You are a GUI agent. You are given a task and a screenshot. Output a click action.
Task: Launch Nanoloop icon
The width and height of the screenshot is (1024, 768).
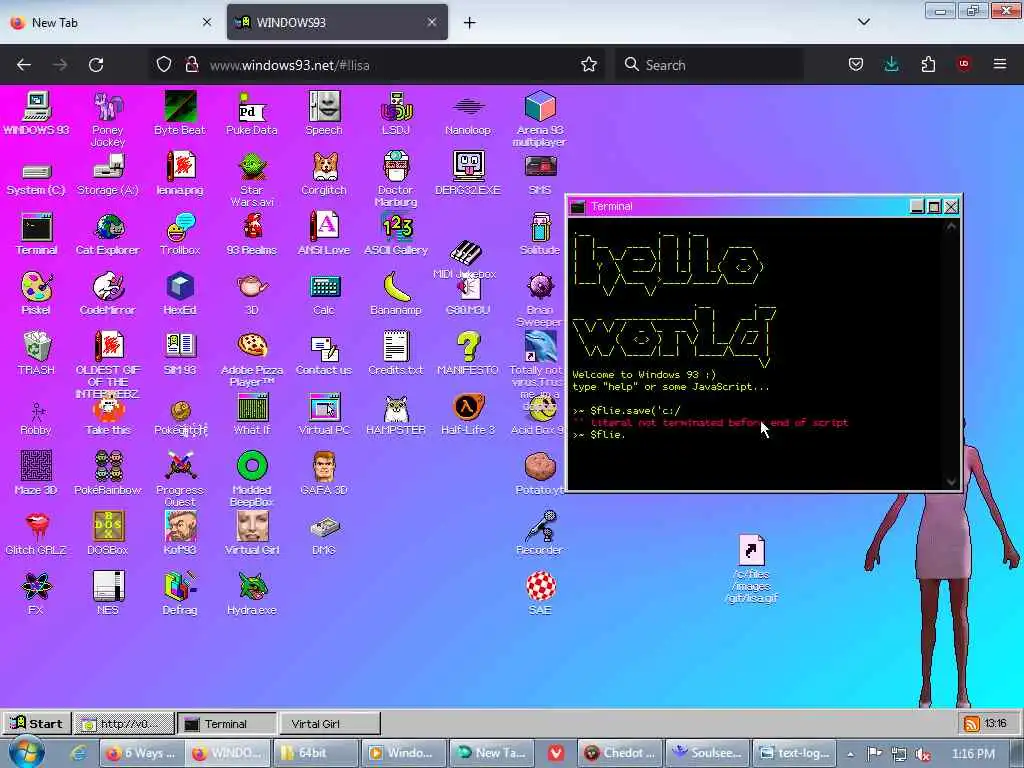pyautogui.click(x=468, y=114)
